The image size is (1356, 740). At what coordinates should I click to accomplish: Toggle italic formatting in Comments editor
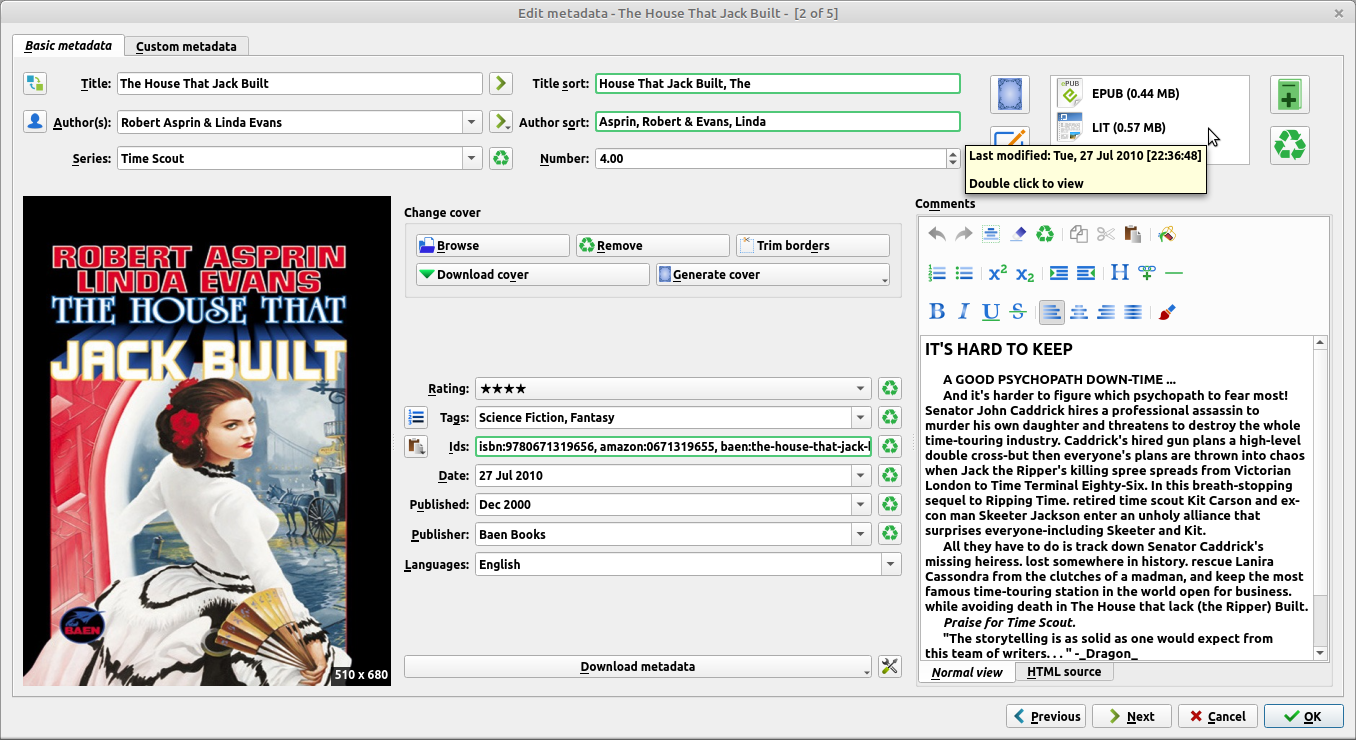point(964,312)
